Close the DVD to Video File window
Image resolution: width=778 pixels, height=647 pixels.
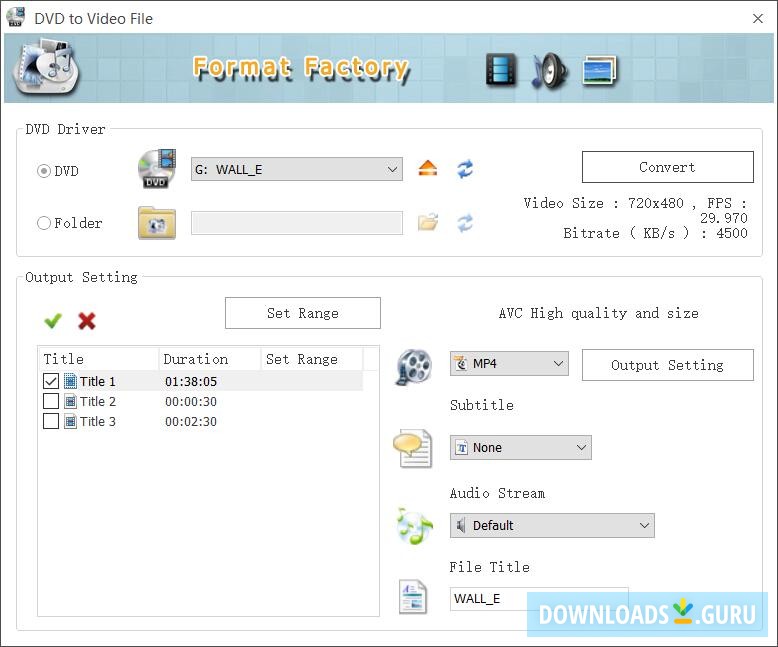pyautogui.click(x=758, y=18)
